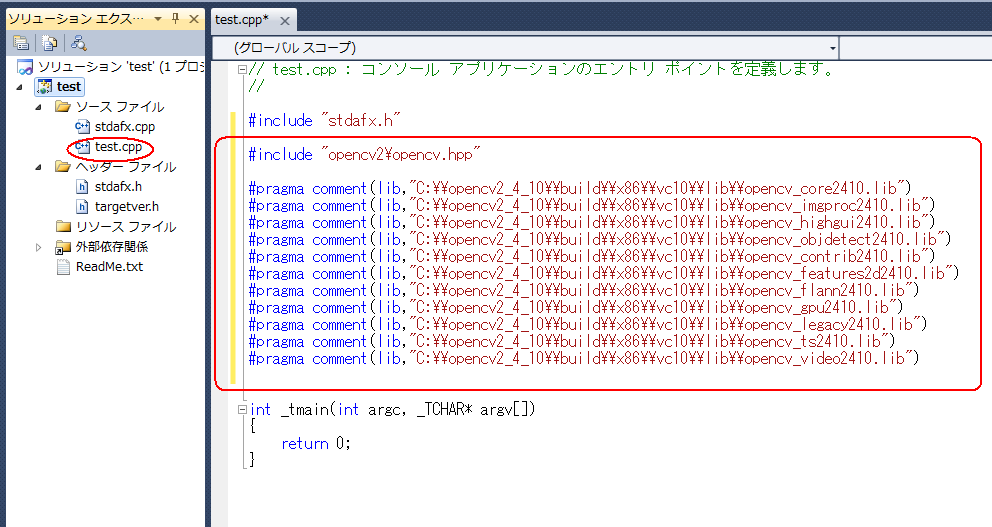
Task: Switch to the test.cpp* editor tab
Action: click(x=242, y=20)
